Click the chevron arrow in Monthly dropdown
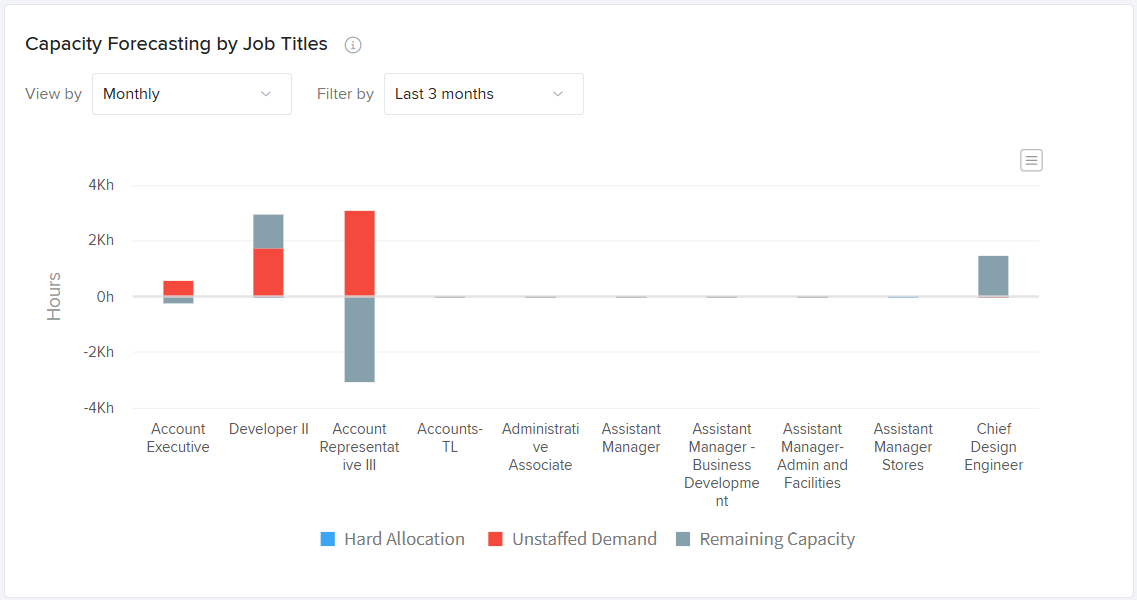 [266, 94]
